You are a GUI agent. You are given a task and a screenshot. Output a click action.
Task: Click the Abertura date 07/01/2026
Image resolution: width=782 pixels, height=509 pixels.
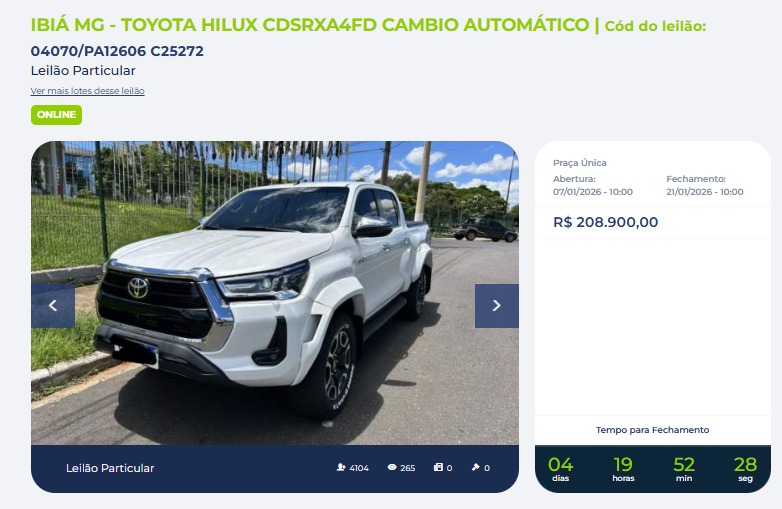[x=592, y=192]
